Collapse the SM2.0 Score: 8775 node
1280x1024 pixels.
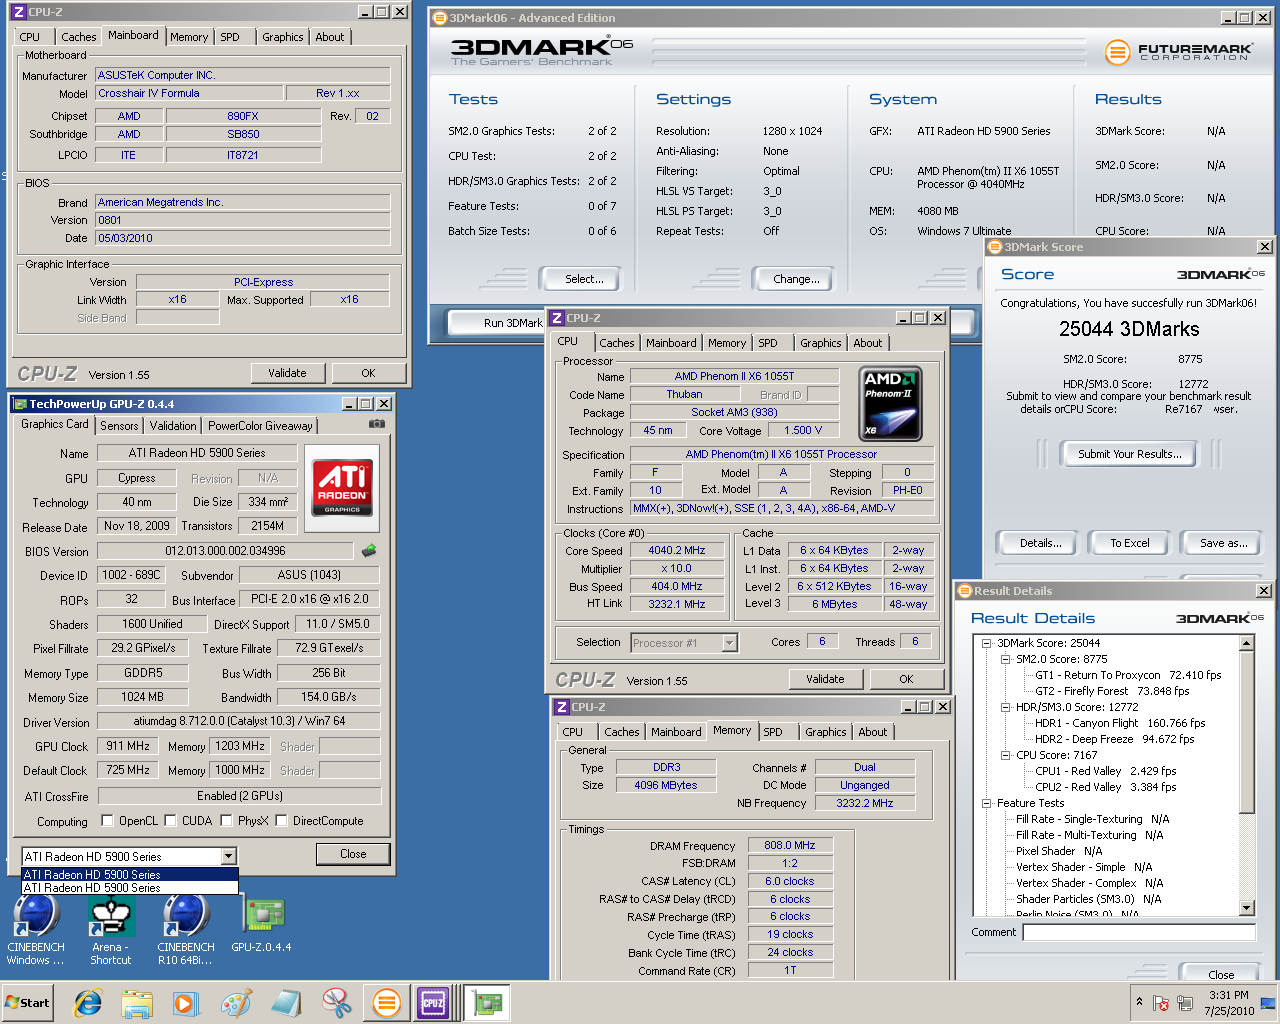point(1006,659)
